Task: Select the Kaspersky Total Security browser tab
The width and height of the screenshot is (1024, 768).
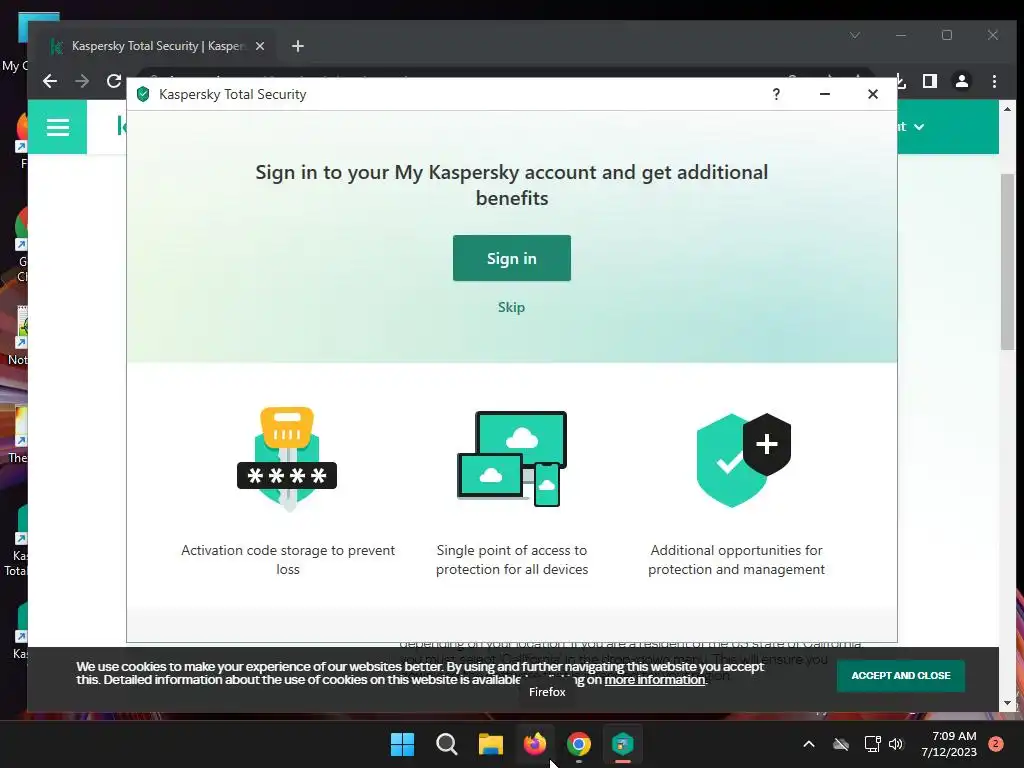Action: pyautogui.click(x=157, y=46)
